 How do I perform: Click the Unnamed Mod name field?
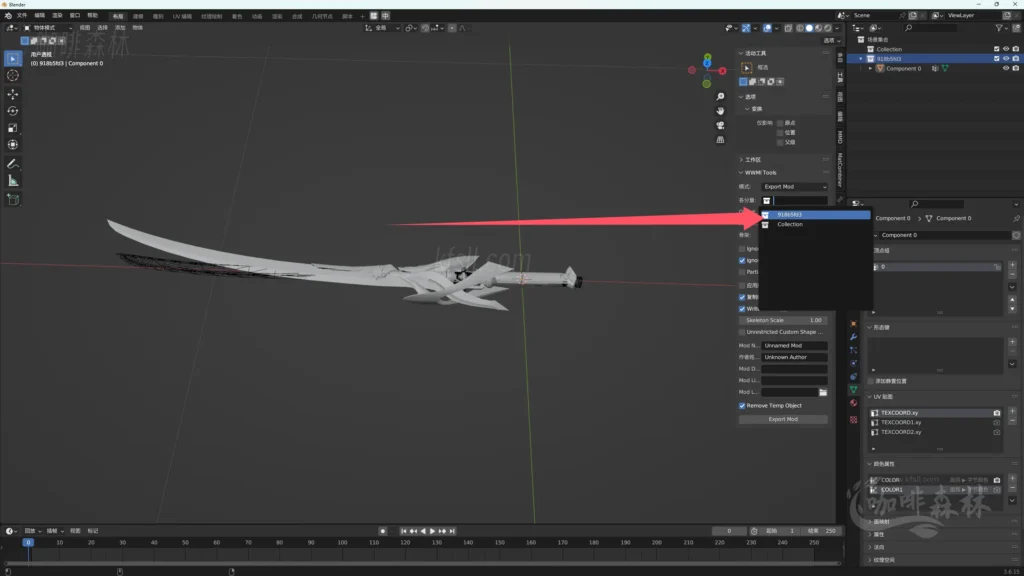(794, 346)
